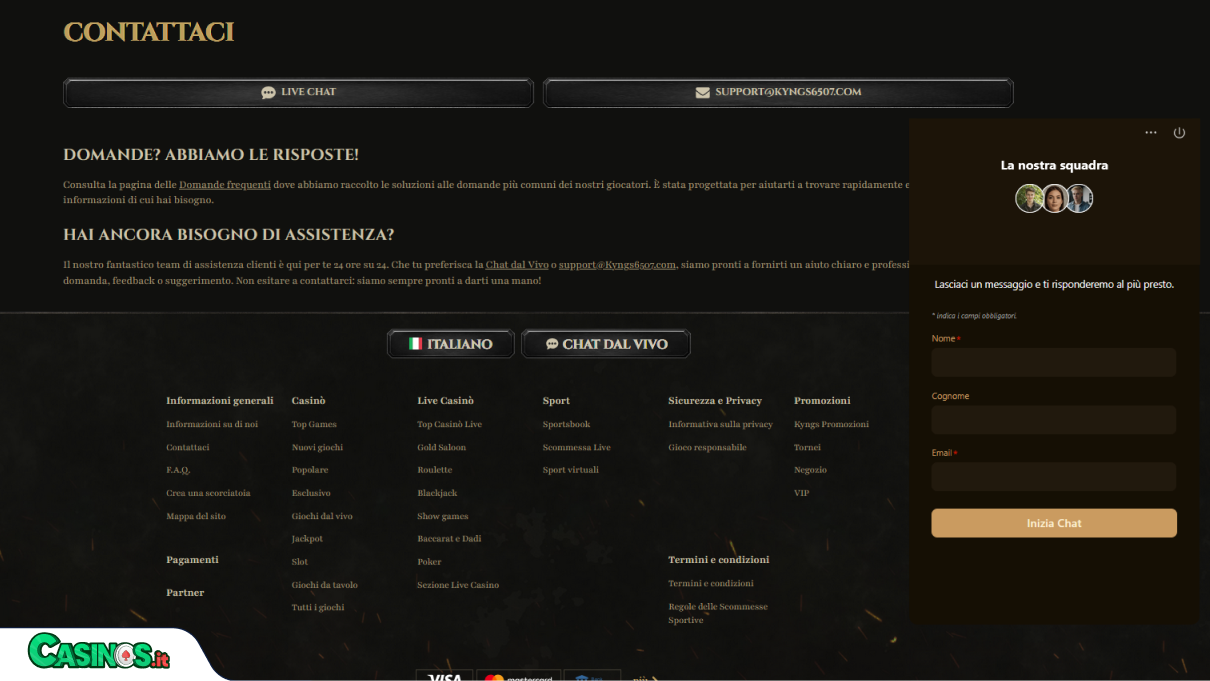
Task: Click the support@kyngs6507.com email button
Action: coord(778,92)
